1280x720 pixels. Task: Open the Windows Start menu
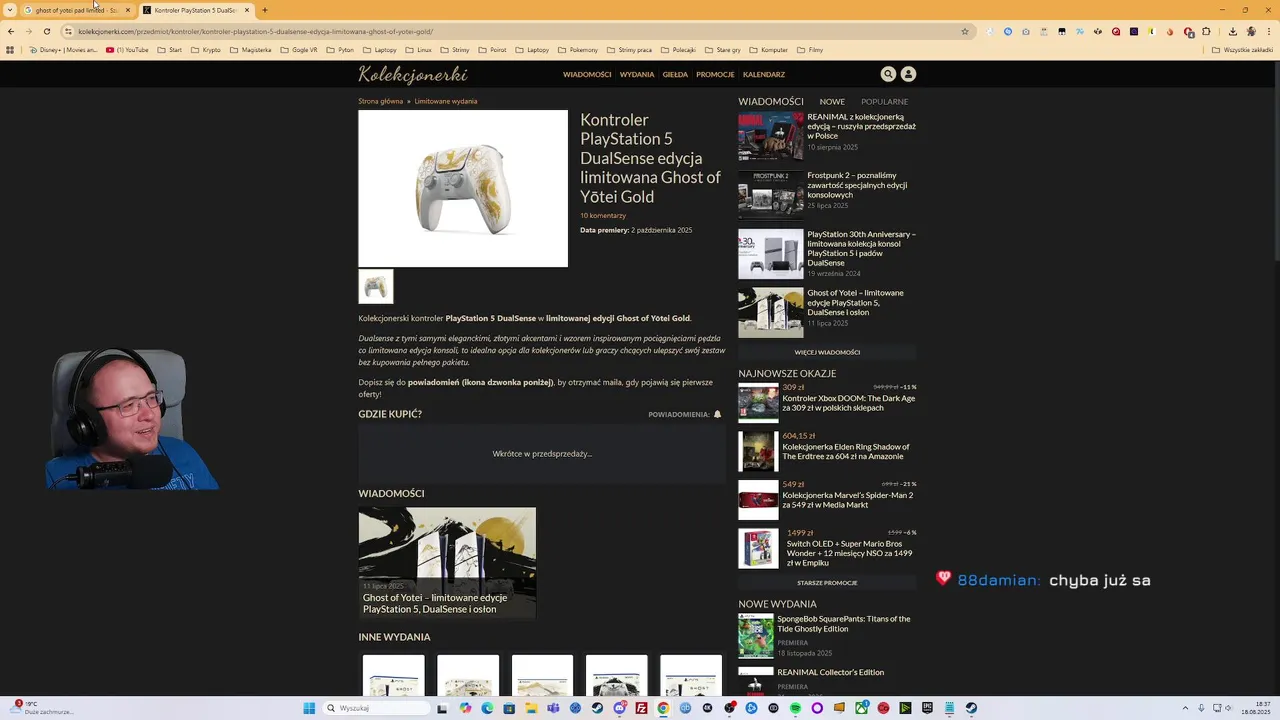pos(309,708)
